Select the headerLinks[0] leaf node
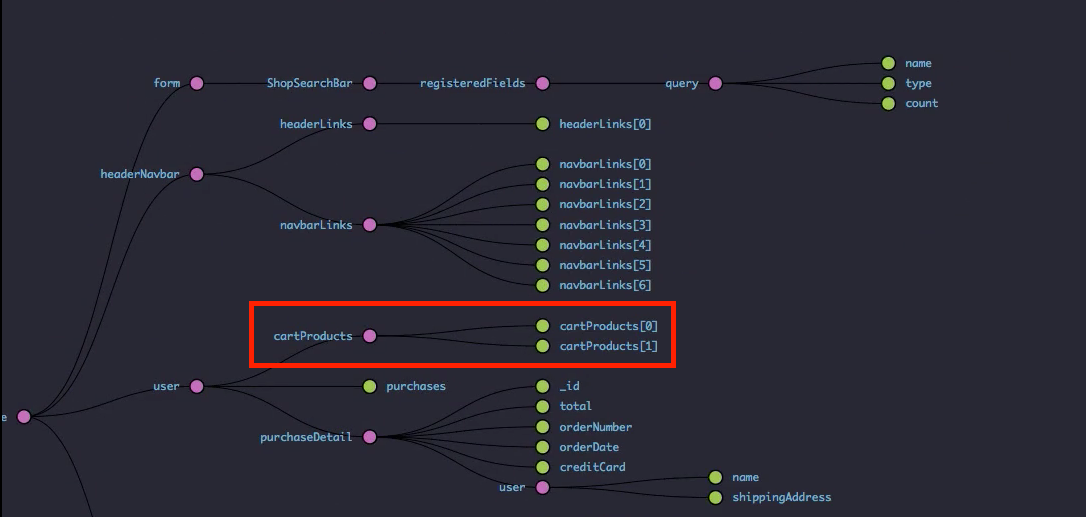Screen dimensions: 1086x517 coord(543,124)
